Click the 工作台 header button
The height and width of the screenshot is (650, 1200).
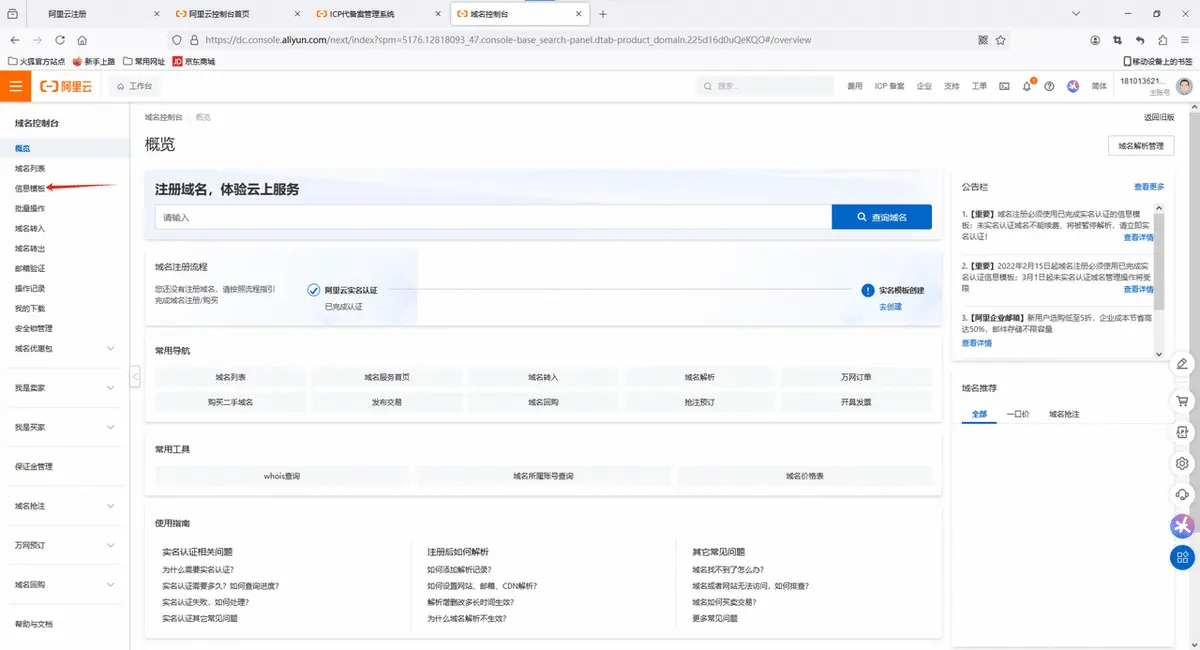pyautogui.click(x=135, y=87)
